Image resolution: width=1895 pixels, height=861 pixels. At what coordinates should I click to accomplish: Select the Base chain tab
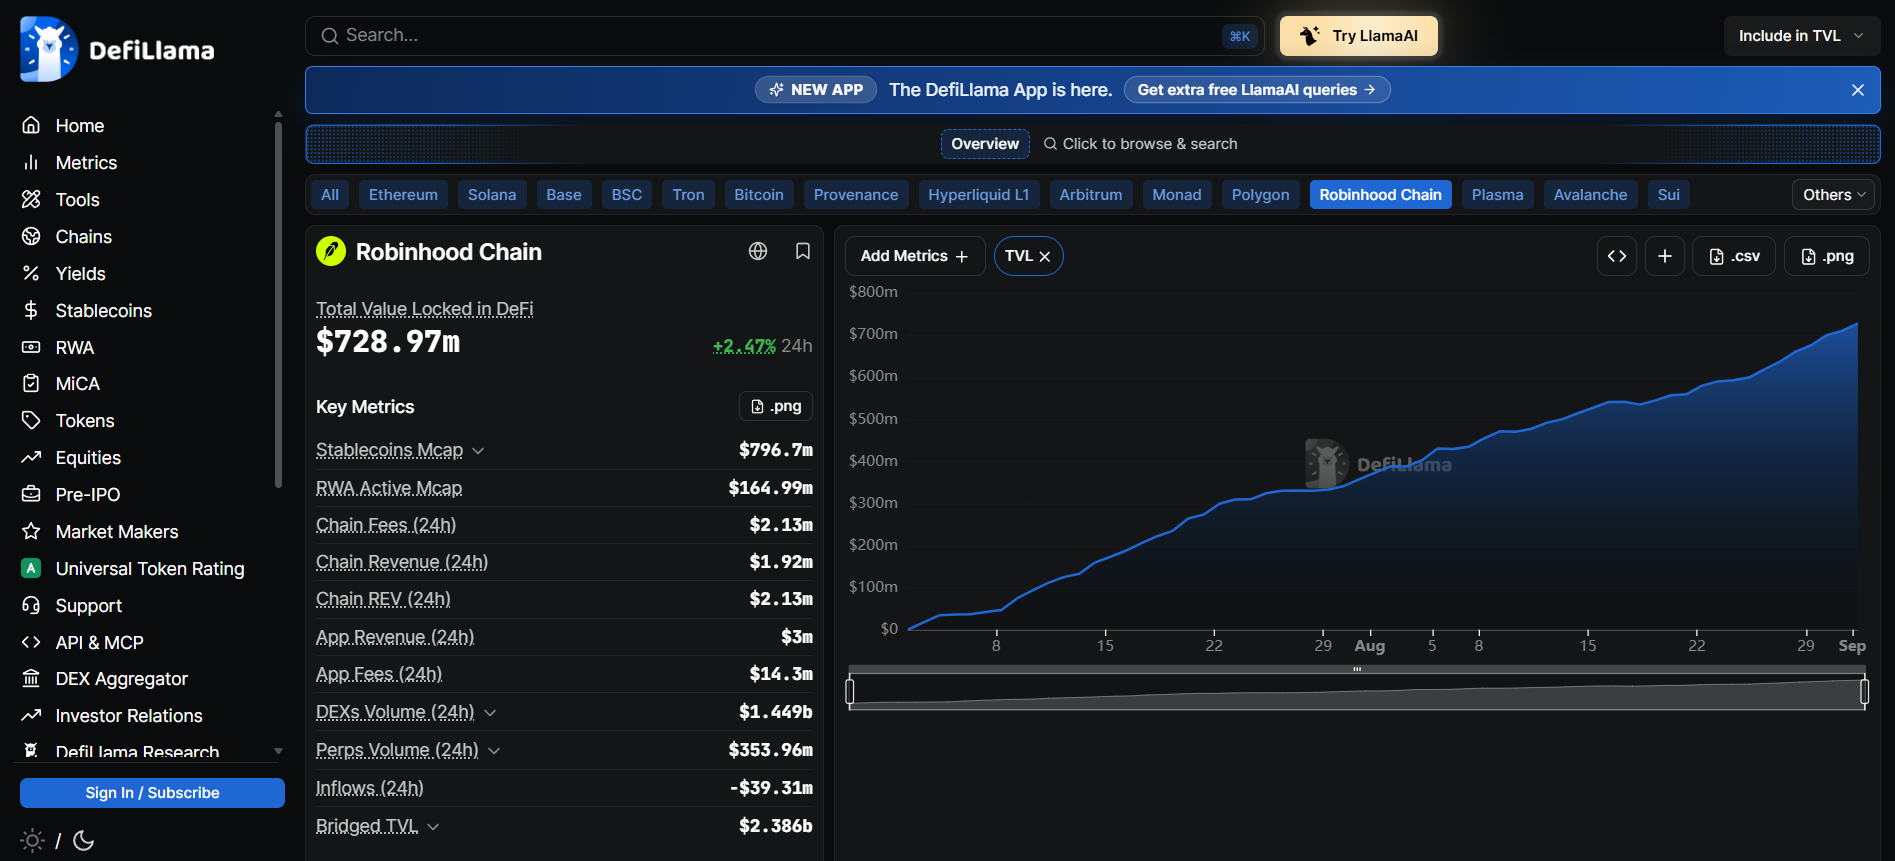pyautogui.click(x=564, y=195)
